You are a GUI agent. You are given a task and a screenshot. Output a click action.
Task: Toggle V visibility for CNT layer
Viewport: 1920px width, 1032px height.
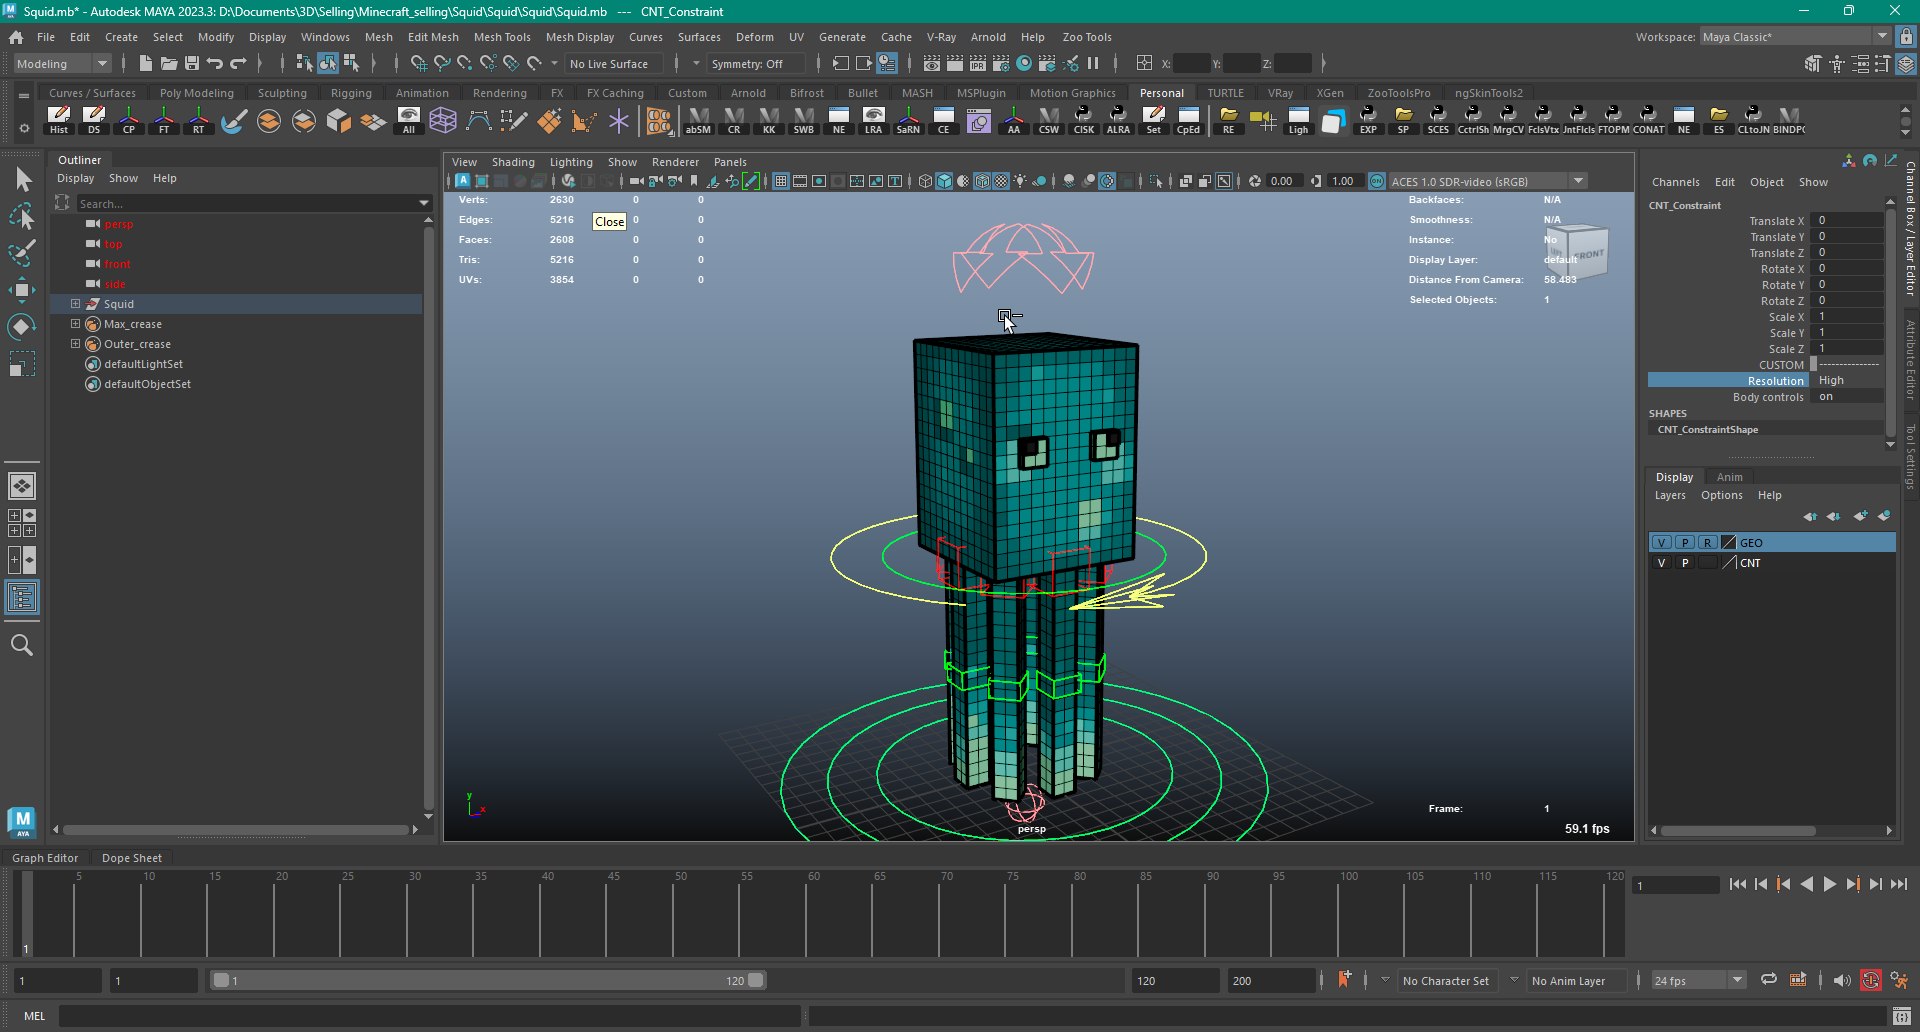1662,563
